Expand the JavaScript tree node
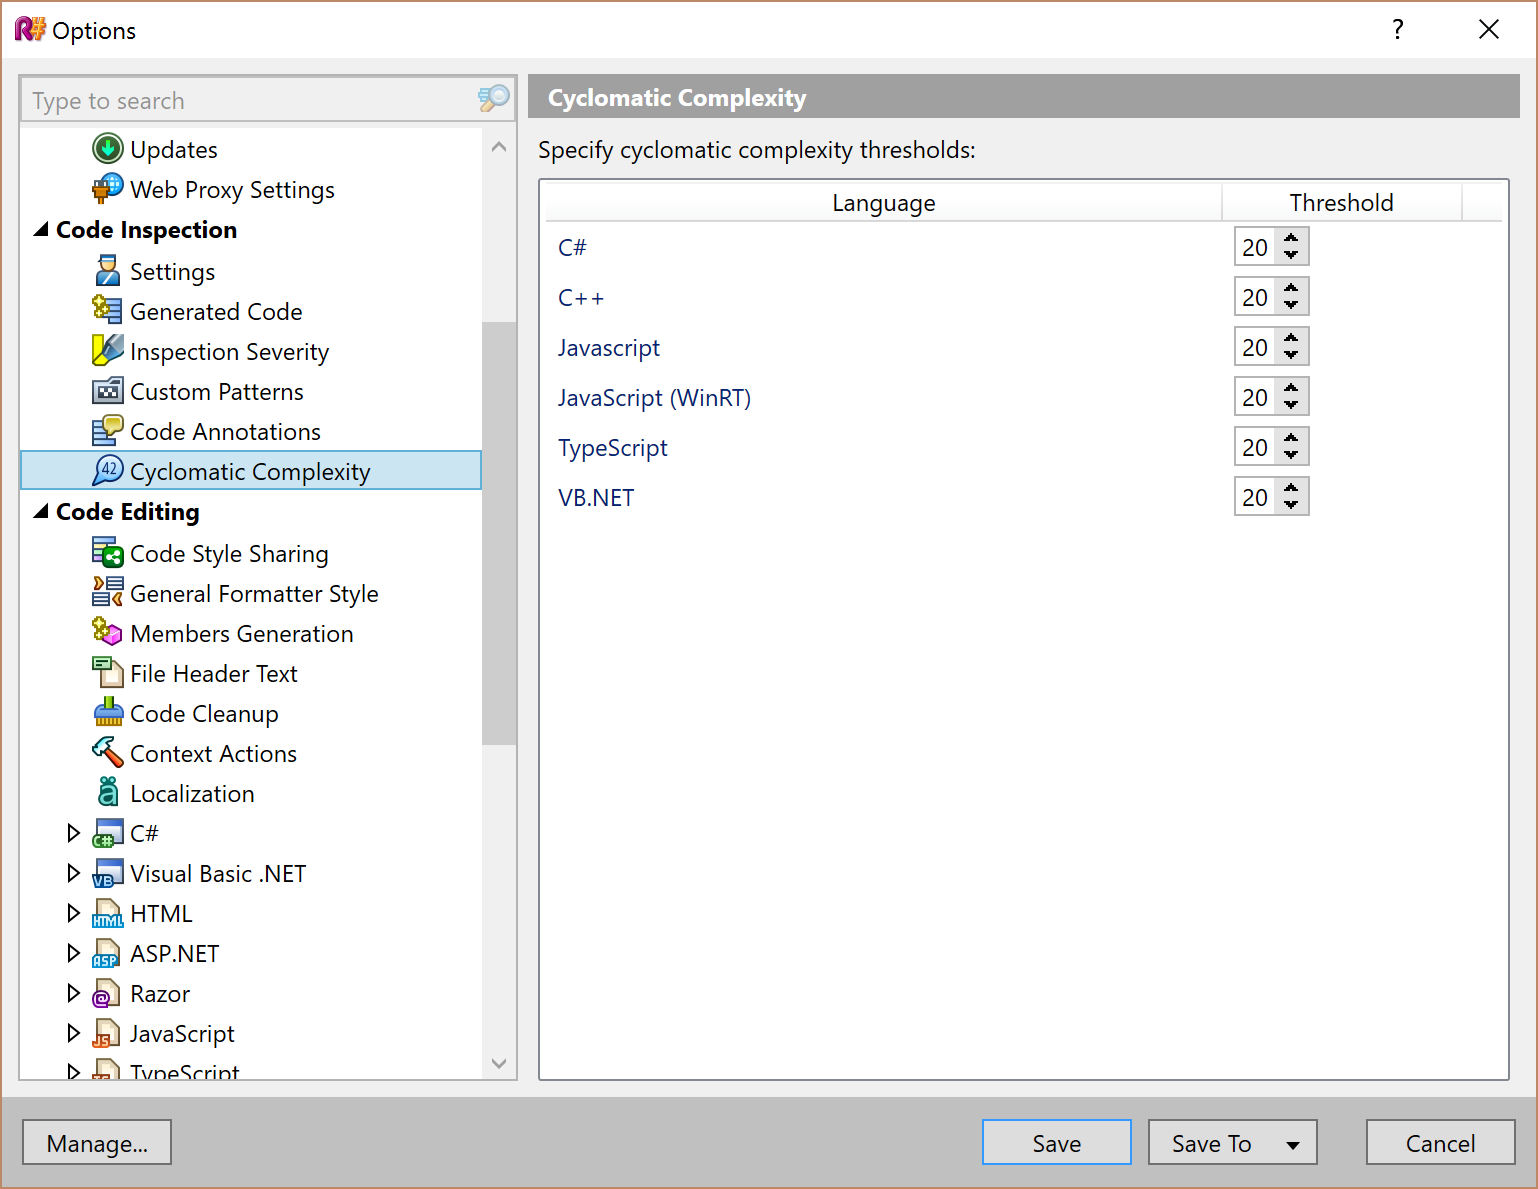Viewport: 1538px width, 1189px height. coord(73,1033)
